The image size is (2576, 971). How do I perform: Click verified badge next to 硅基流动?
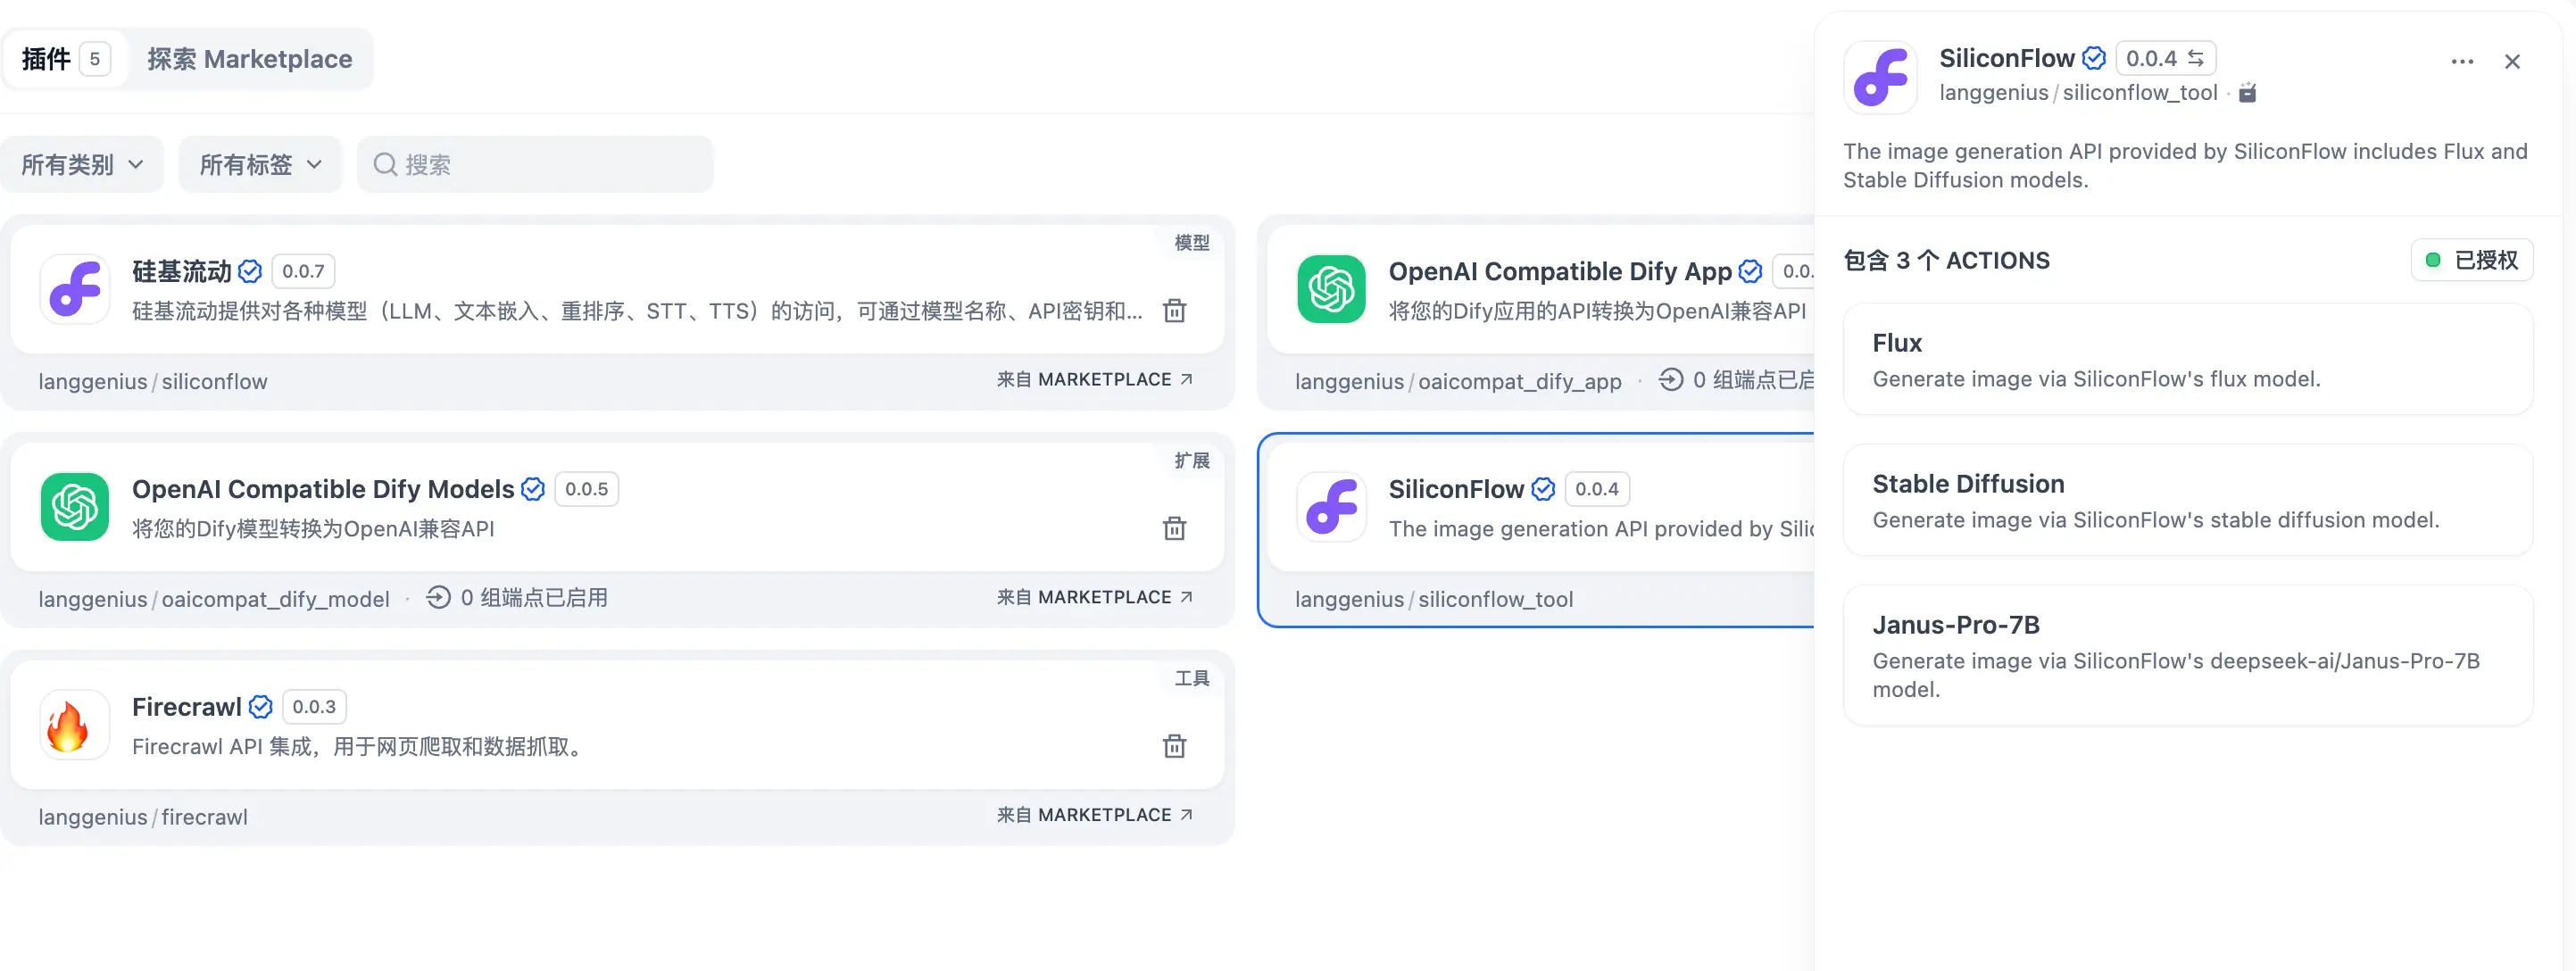coord(251,271)
